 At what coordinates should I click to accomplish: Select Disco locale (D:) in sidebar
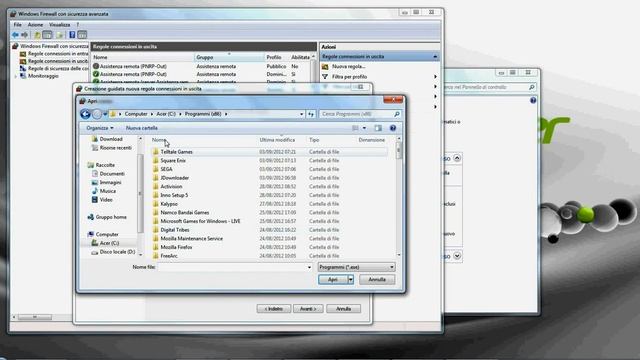tap(113, 252)
